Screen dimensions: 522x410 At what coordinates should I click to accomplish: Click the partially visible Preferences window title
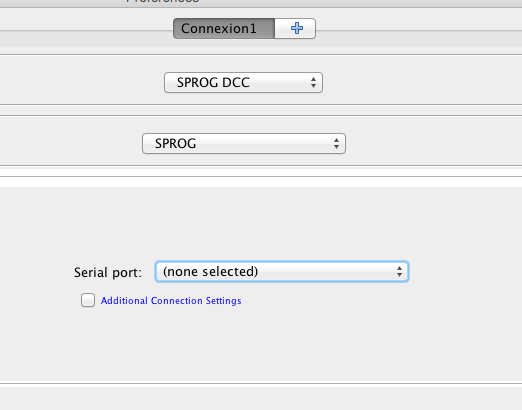tap(163, 1)
